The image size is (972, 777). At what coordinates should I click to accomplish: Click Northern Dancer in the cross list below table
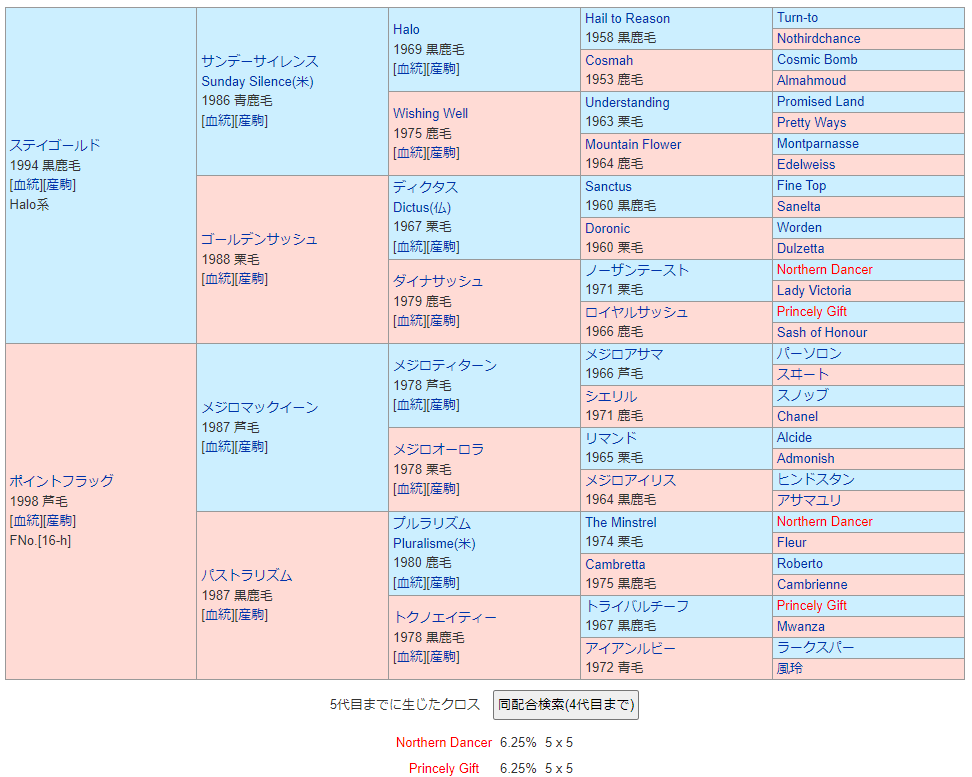[443, 742]
